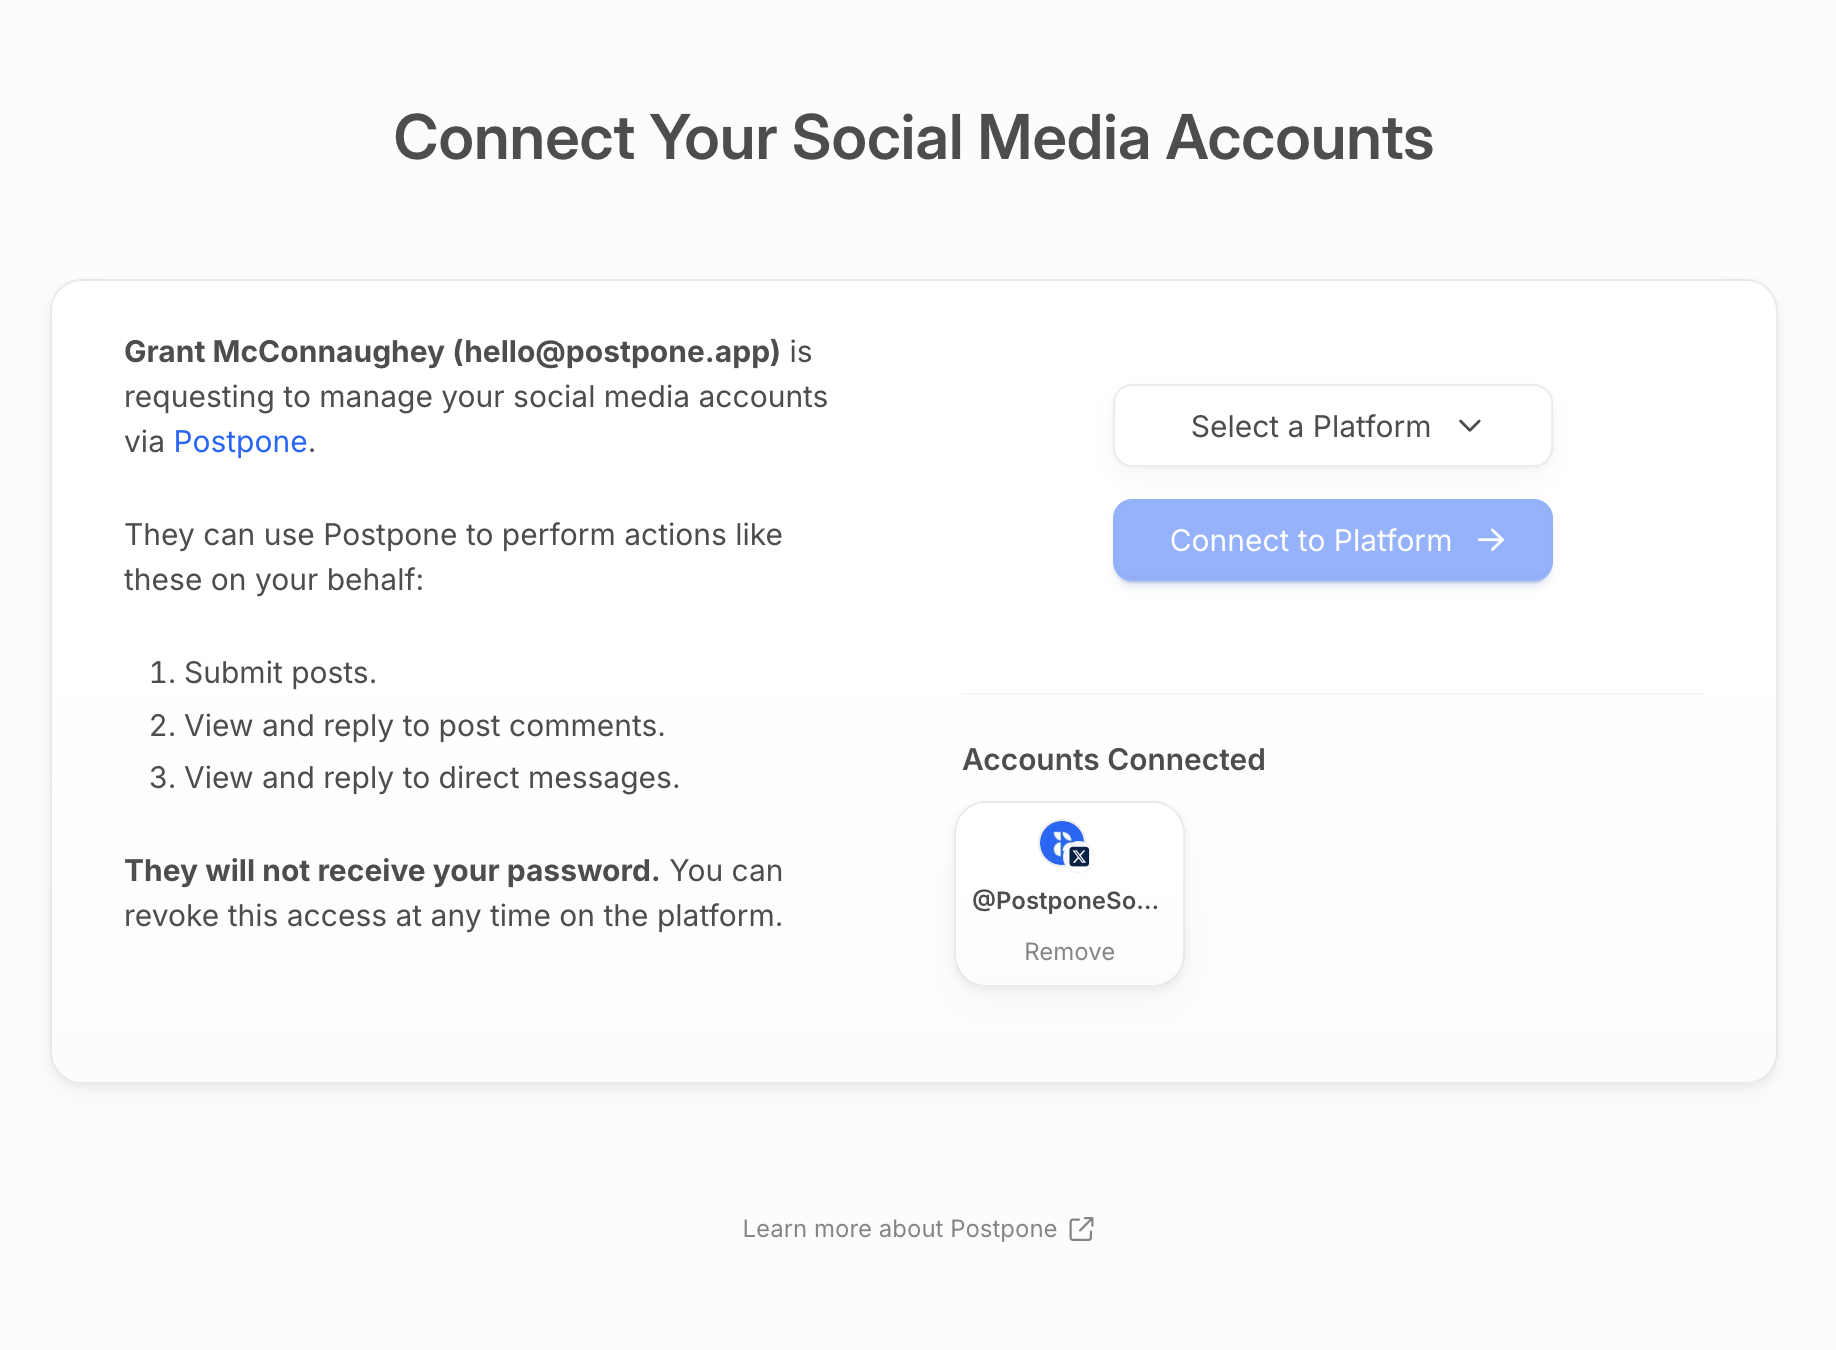Click the Postpone brand logo on the account card
Screen dimensions: 1836x1350
(1060, 843)
